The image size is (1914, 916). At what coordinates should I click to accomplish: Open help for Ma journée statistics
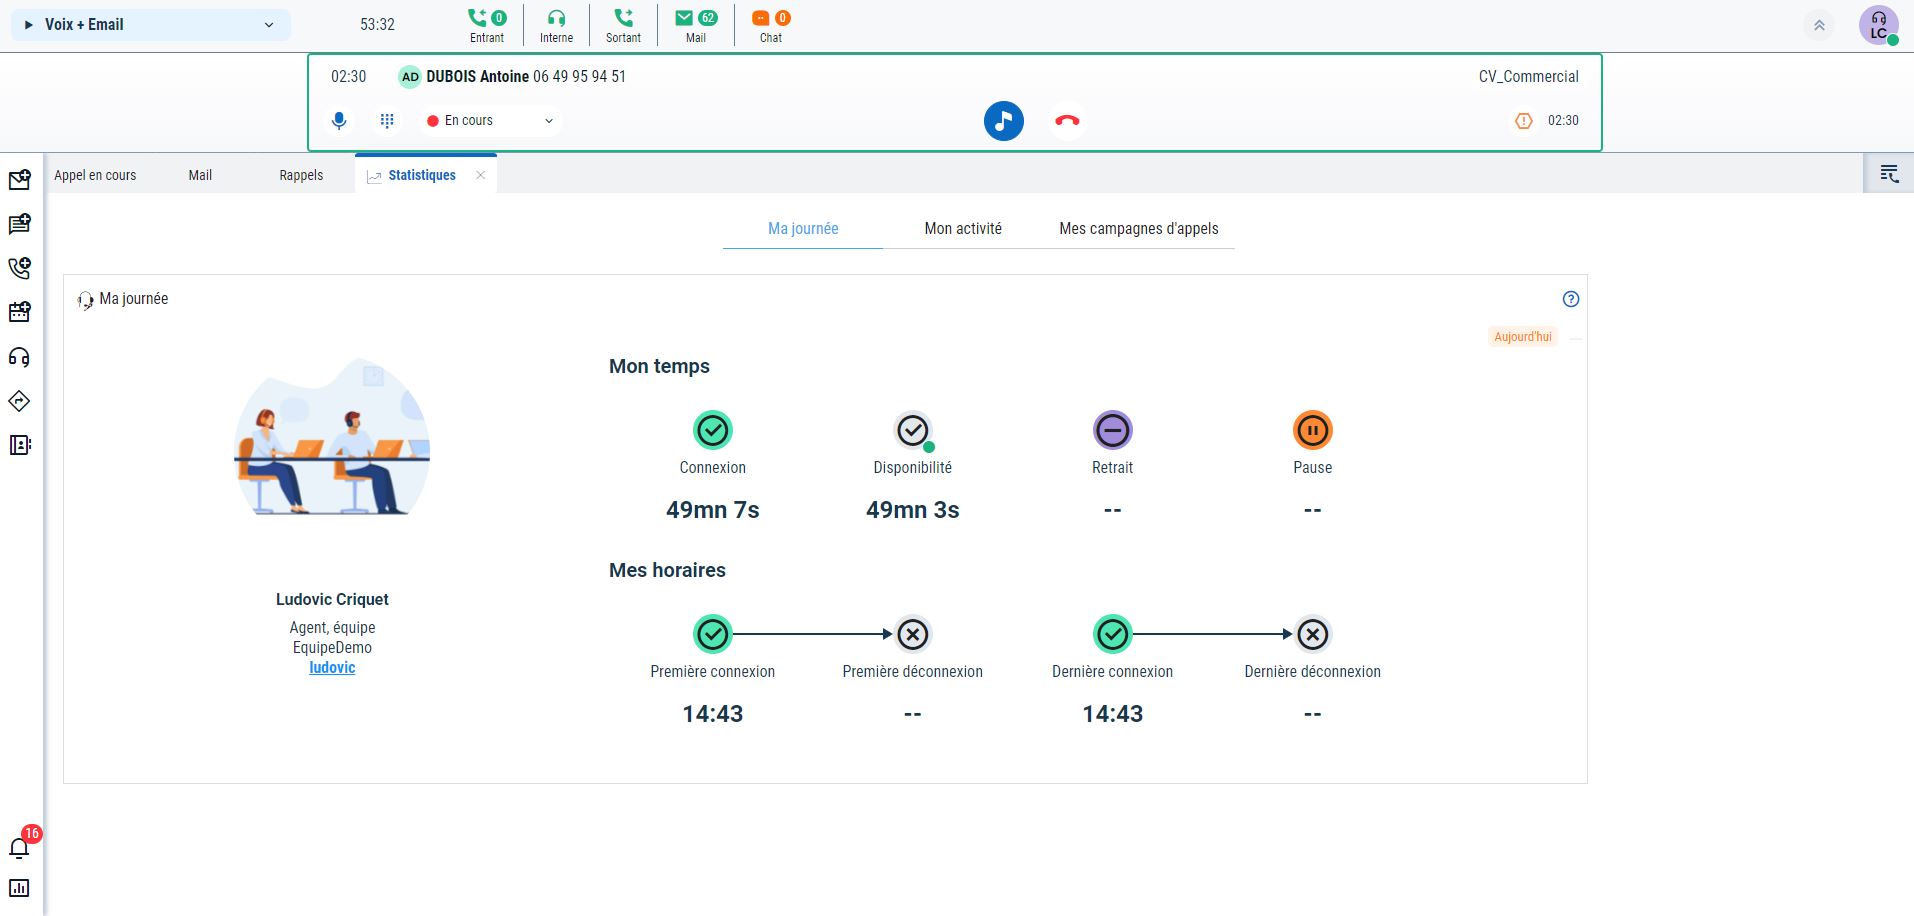tap(1570, 298)
